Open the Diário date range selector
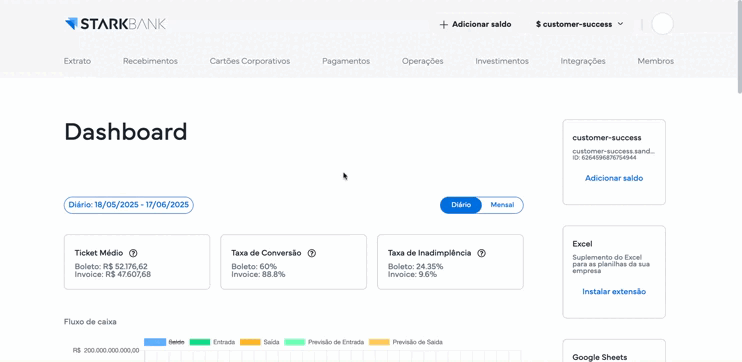This screenshot has height=362, width=742. [129, 205]
